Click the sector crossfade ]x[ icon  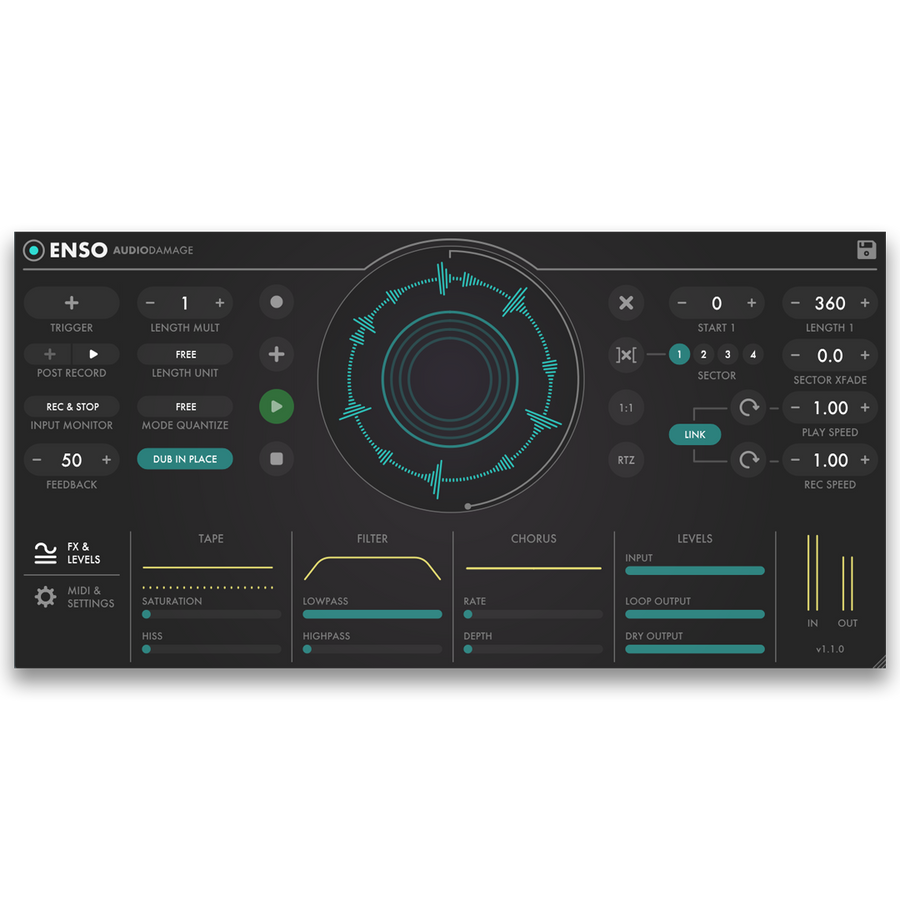pyautogui.click(x=626, y=355)
